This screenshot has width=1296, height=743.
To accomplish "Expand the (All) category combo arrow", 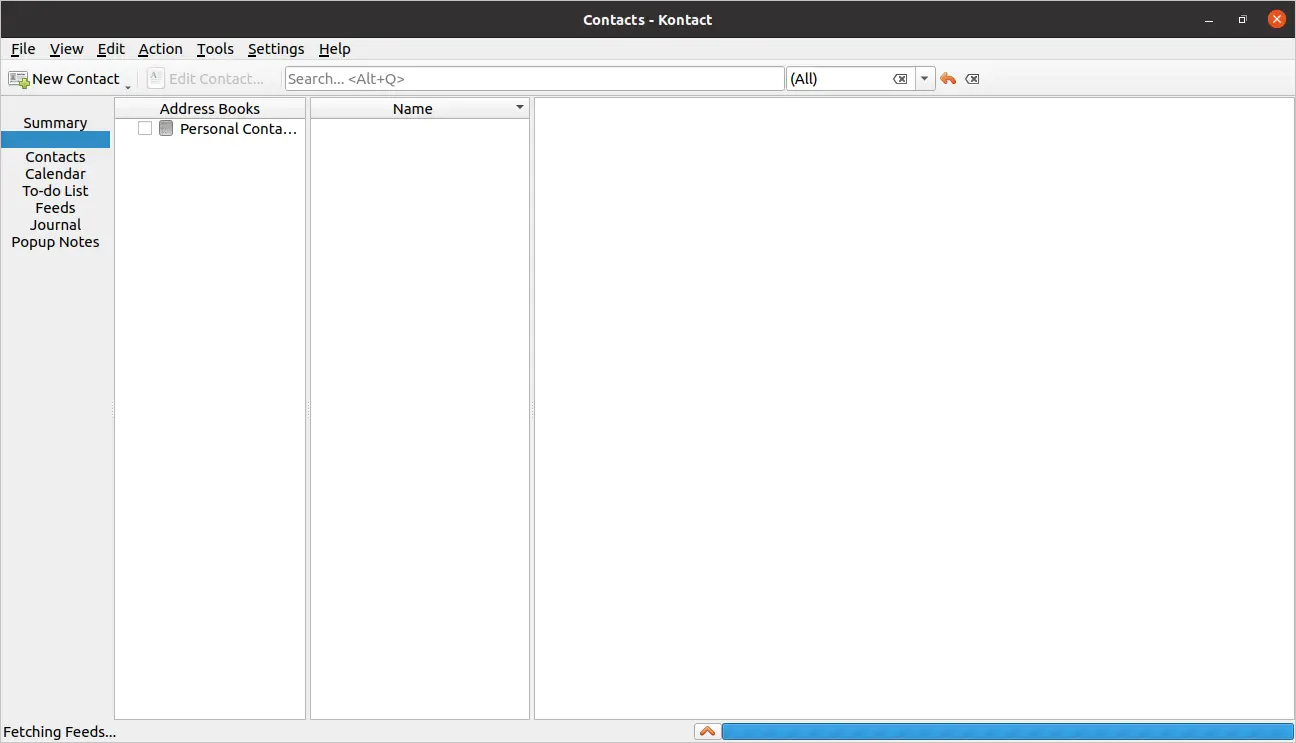I will coord(925,79).
